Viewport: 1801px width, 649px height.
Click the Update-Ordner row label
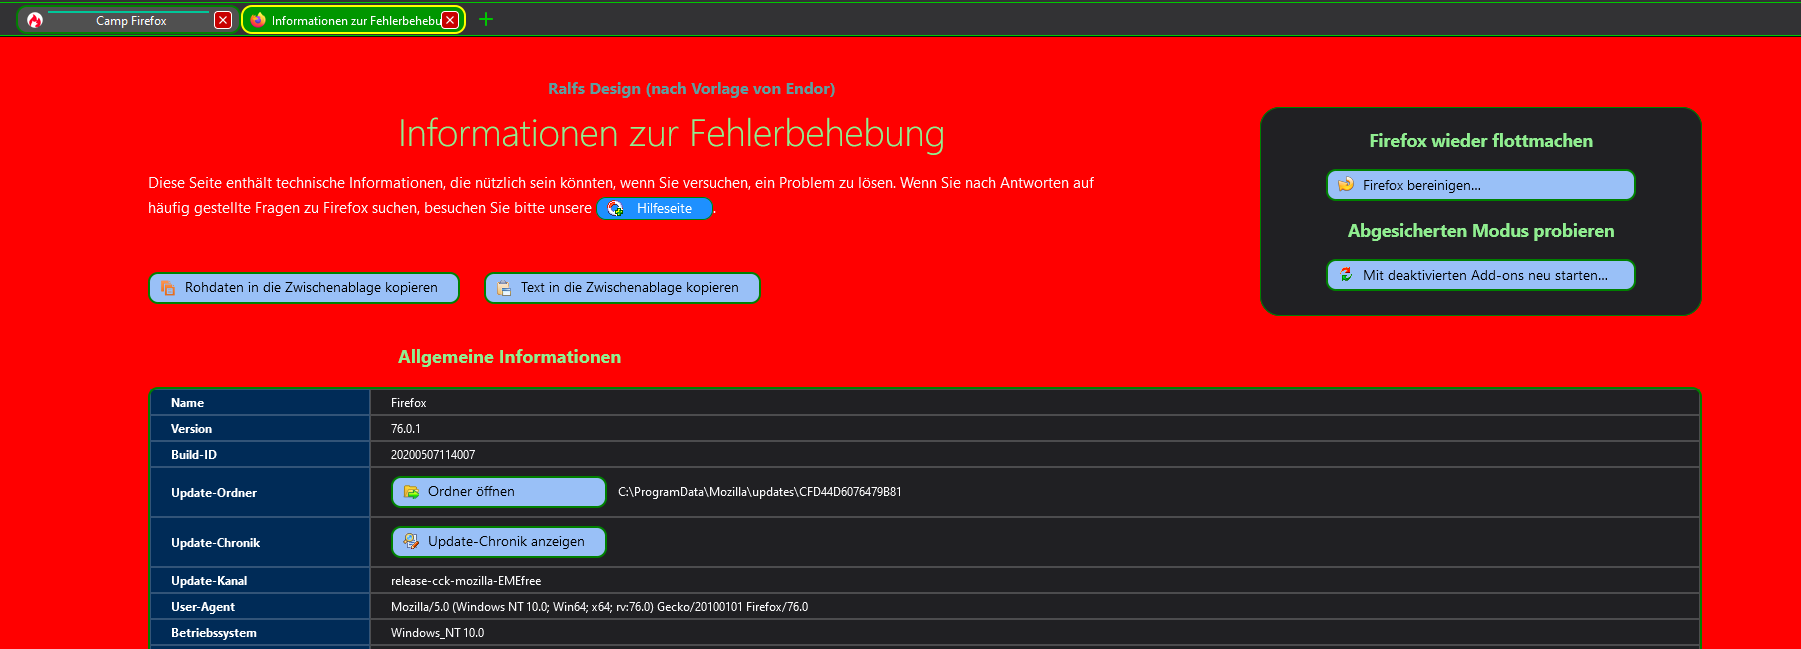214,493
